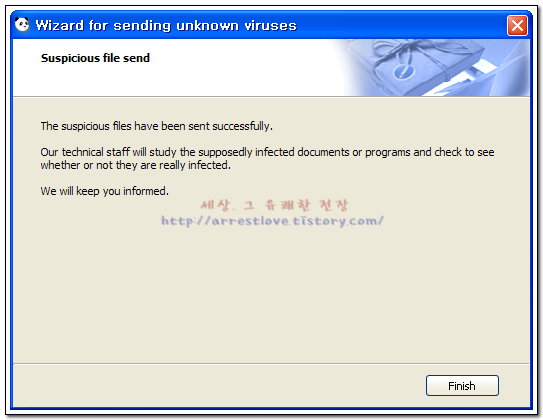Close the virus sending wizard window
The height and width of the screenshot is (420, 543).
(x=517, y=26)
